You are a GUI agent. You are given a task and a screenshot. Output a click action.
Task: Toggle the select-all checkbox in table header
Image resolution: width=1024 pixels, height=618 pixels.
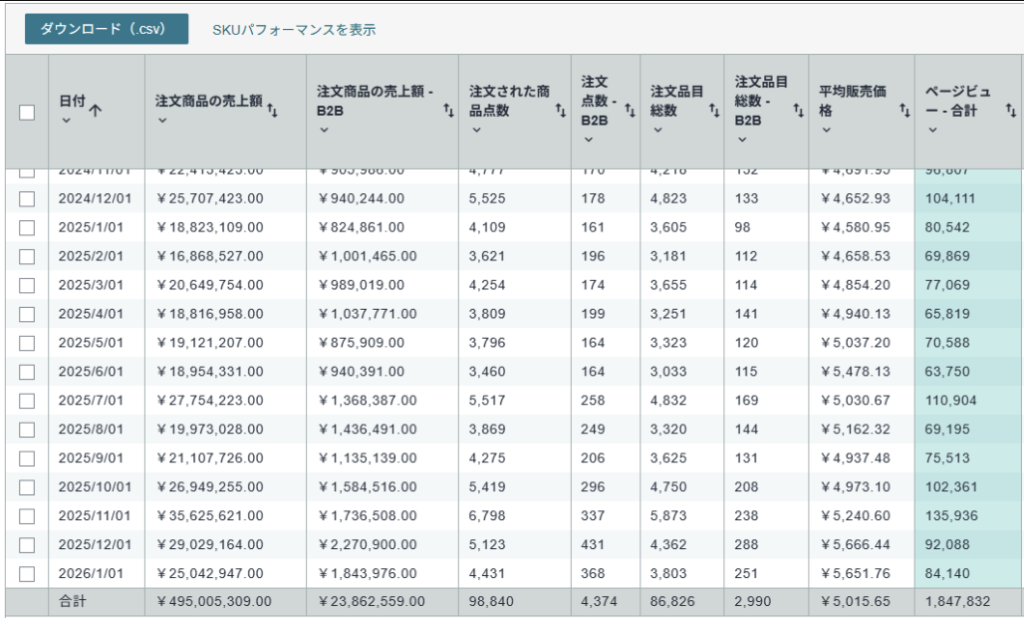[x=27, y=112]
